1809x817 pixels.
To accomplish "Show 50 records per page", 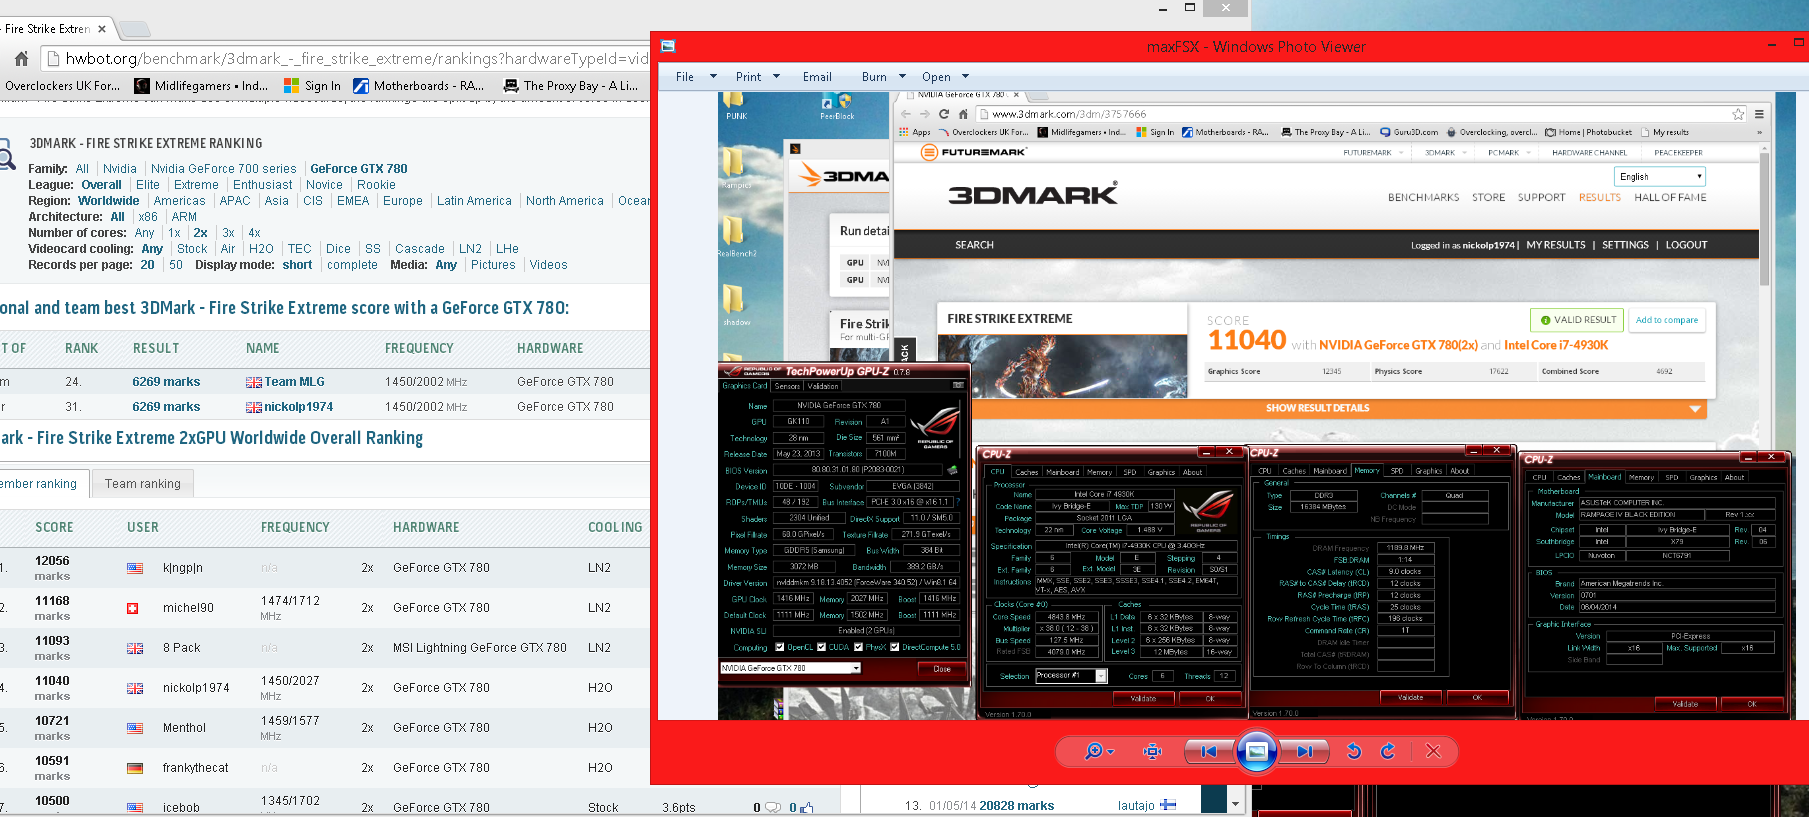I will [x=176, y=265].
